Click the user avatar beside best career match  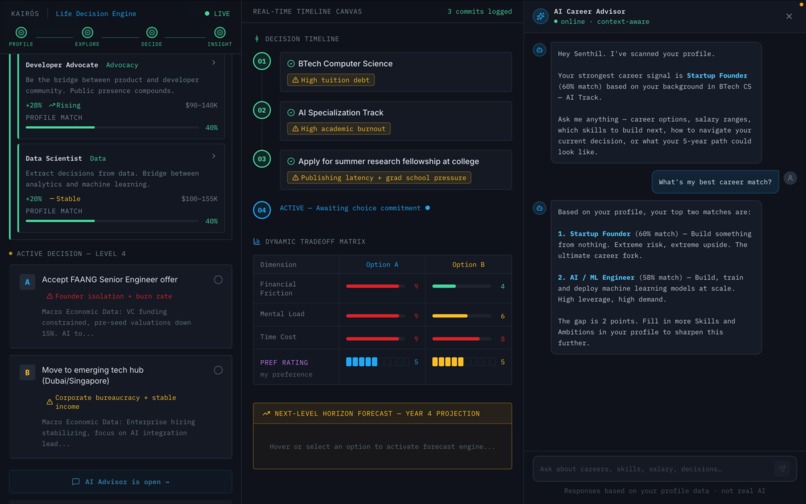tap(790, 178)
